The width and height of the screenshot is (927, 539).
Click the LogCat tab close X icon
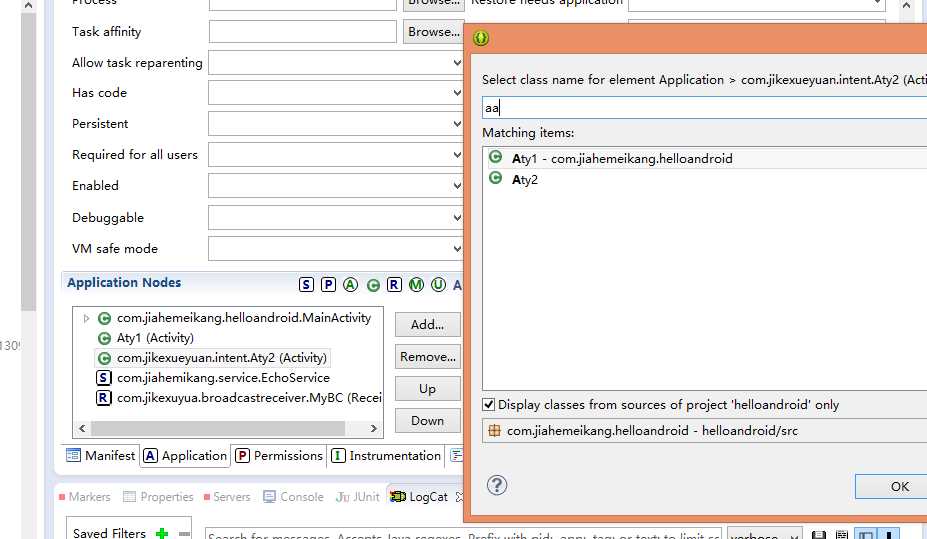pyautogui.click(x=459, y=497)
